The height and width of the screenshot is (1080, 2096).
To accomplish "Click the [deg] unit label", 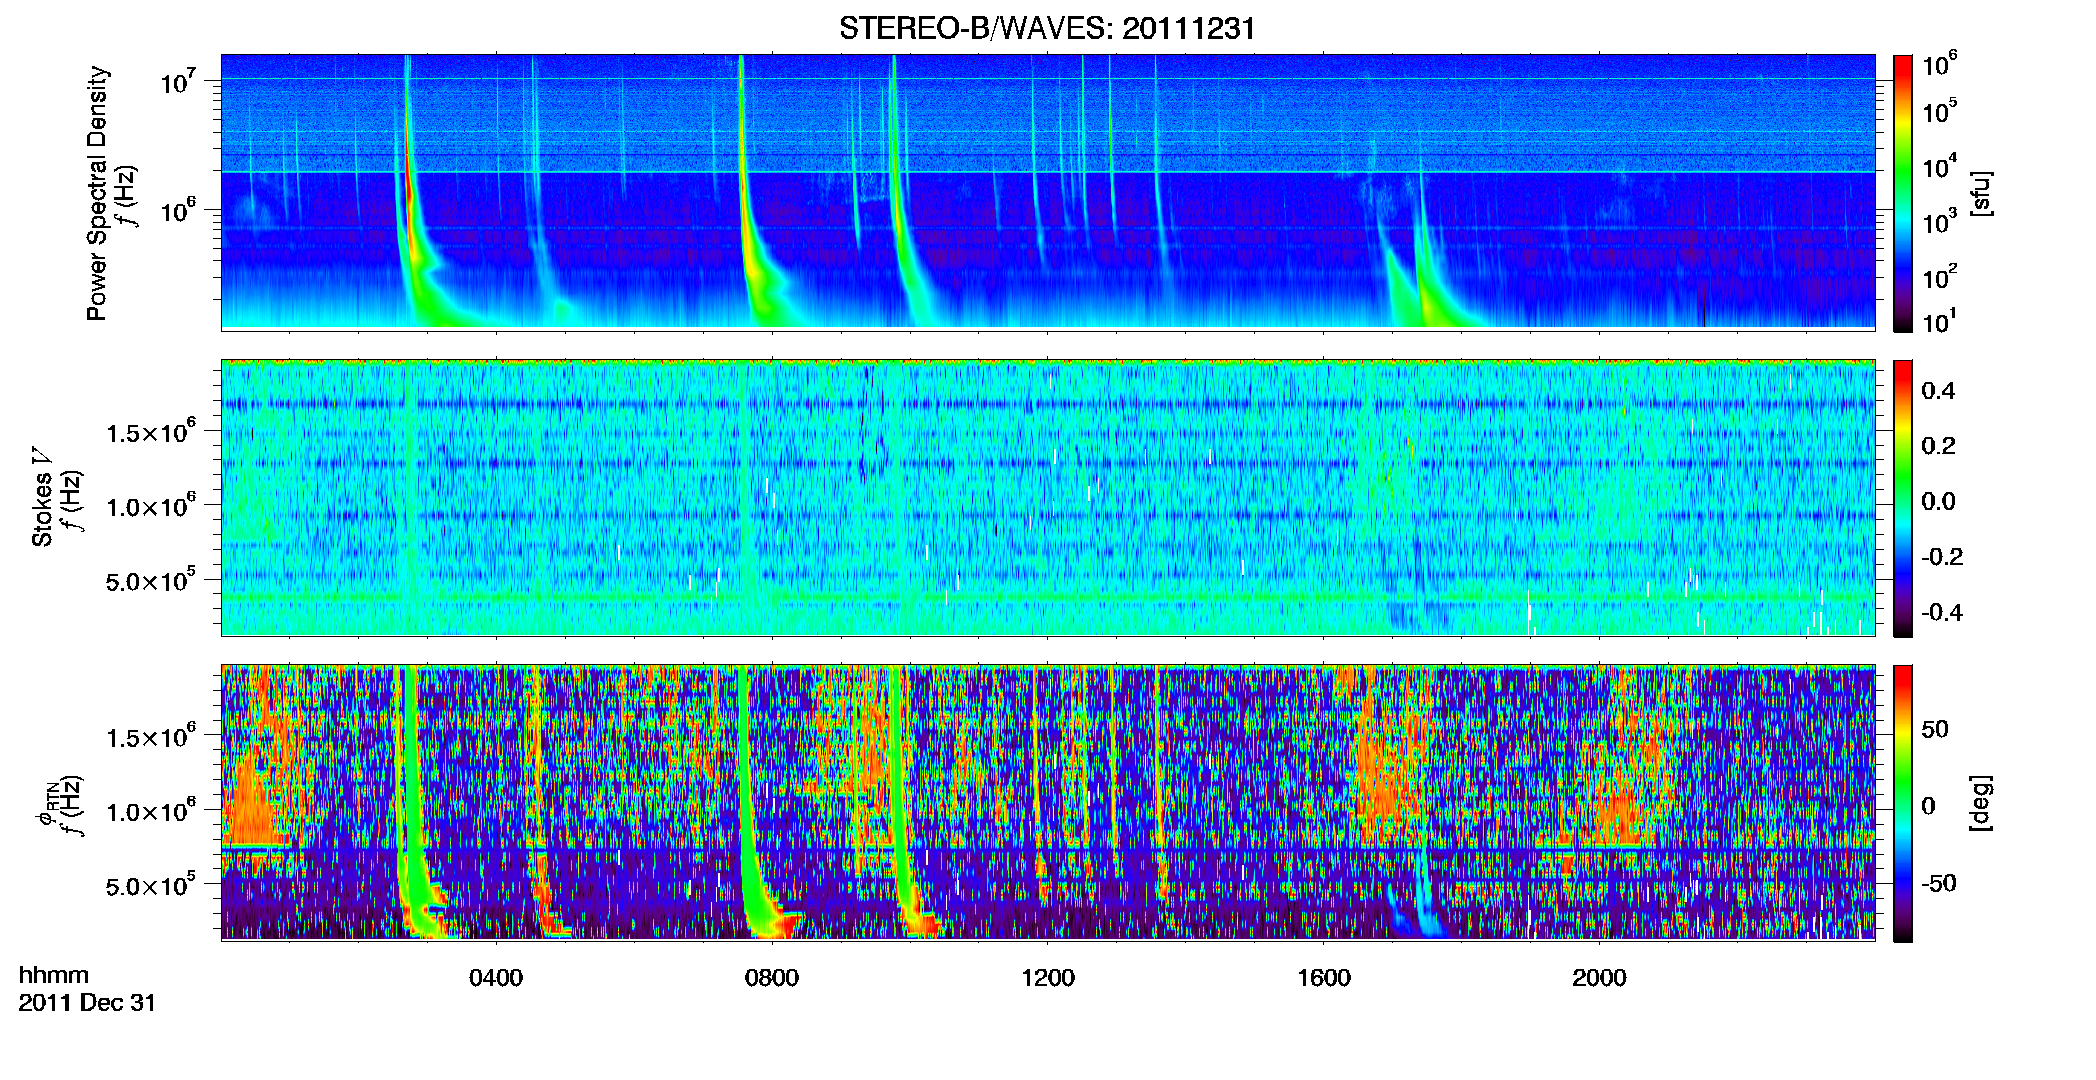I will pos(1982,803).
